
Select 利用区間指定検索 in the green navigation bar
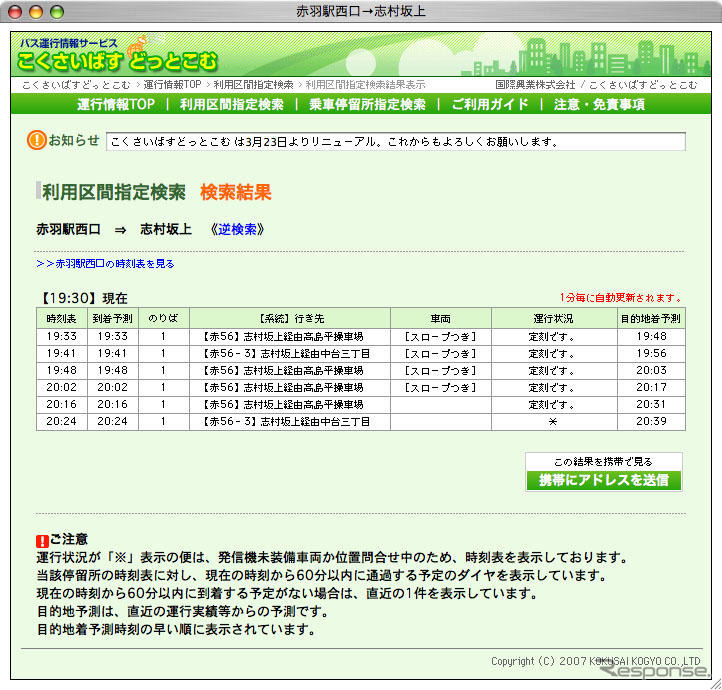coord(232,105)
